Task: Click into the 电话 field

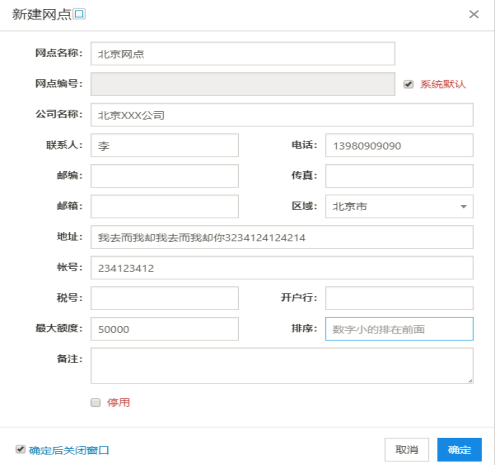Action: [x=399, y=145]
